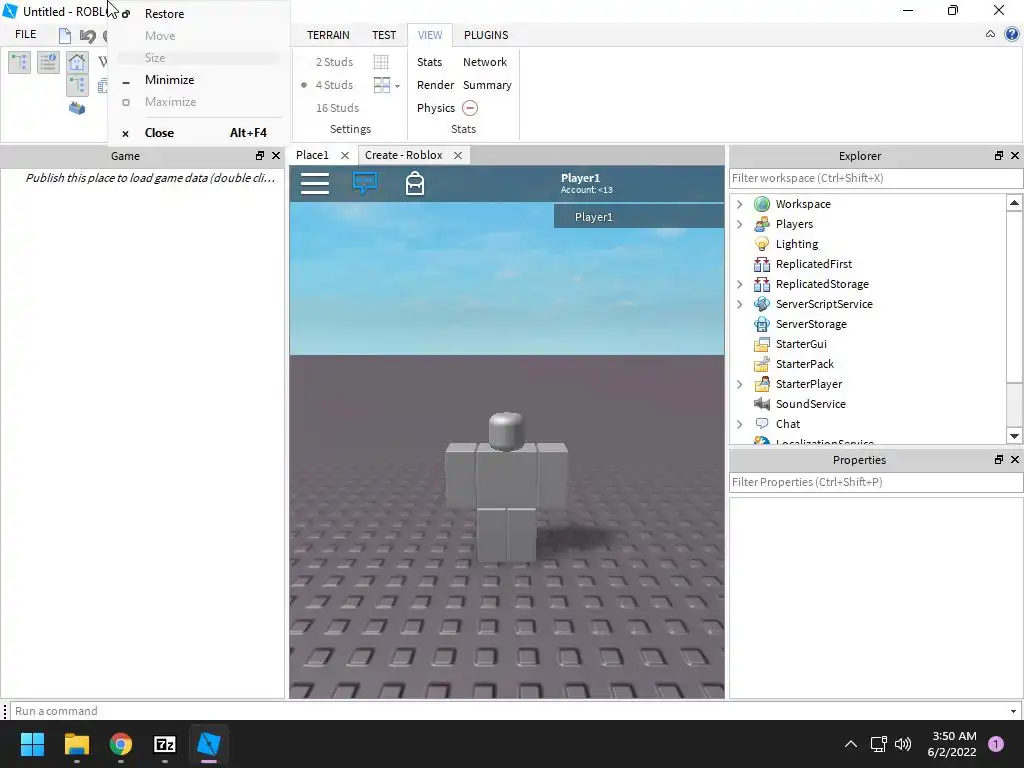Toggle the Properties list icon in ribbon
This screenshot has width=1024, height=768.
(x=48, y=63)
